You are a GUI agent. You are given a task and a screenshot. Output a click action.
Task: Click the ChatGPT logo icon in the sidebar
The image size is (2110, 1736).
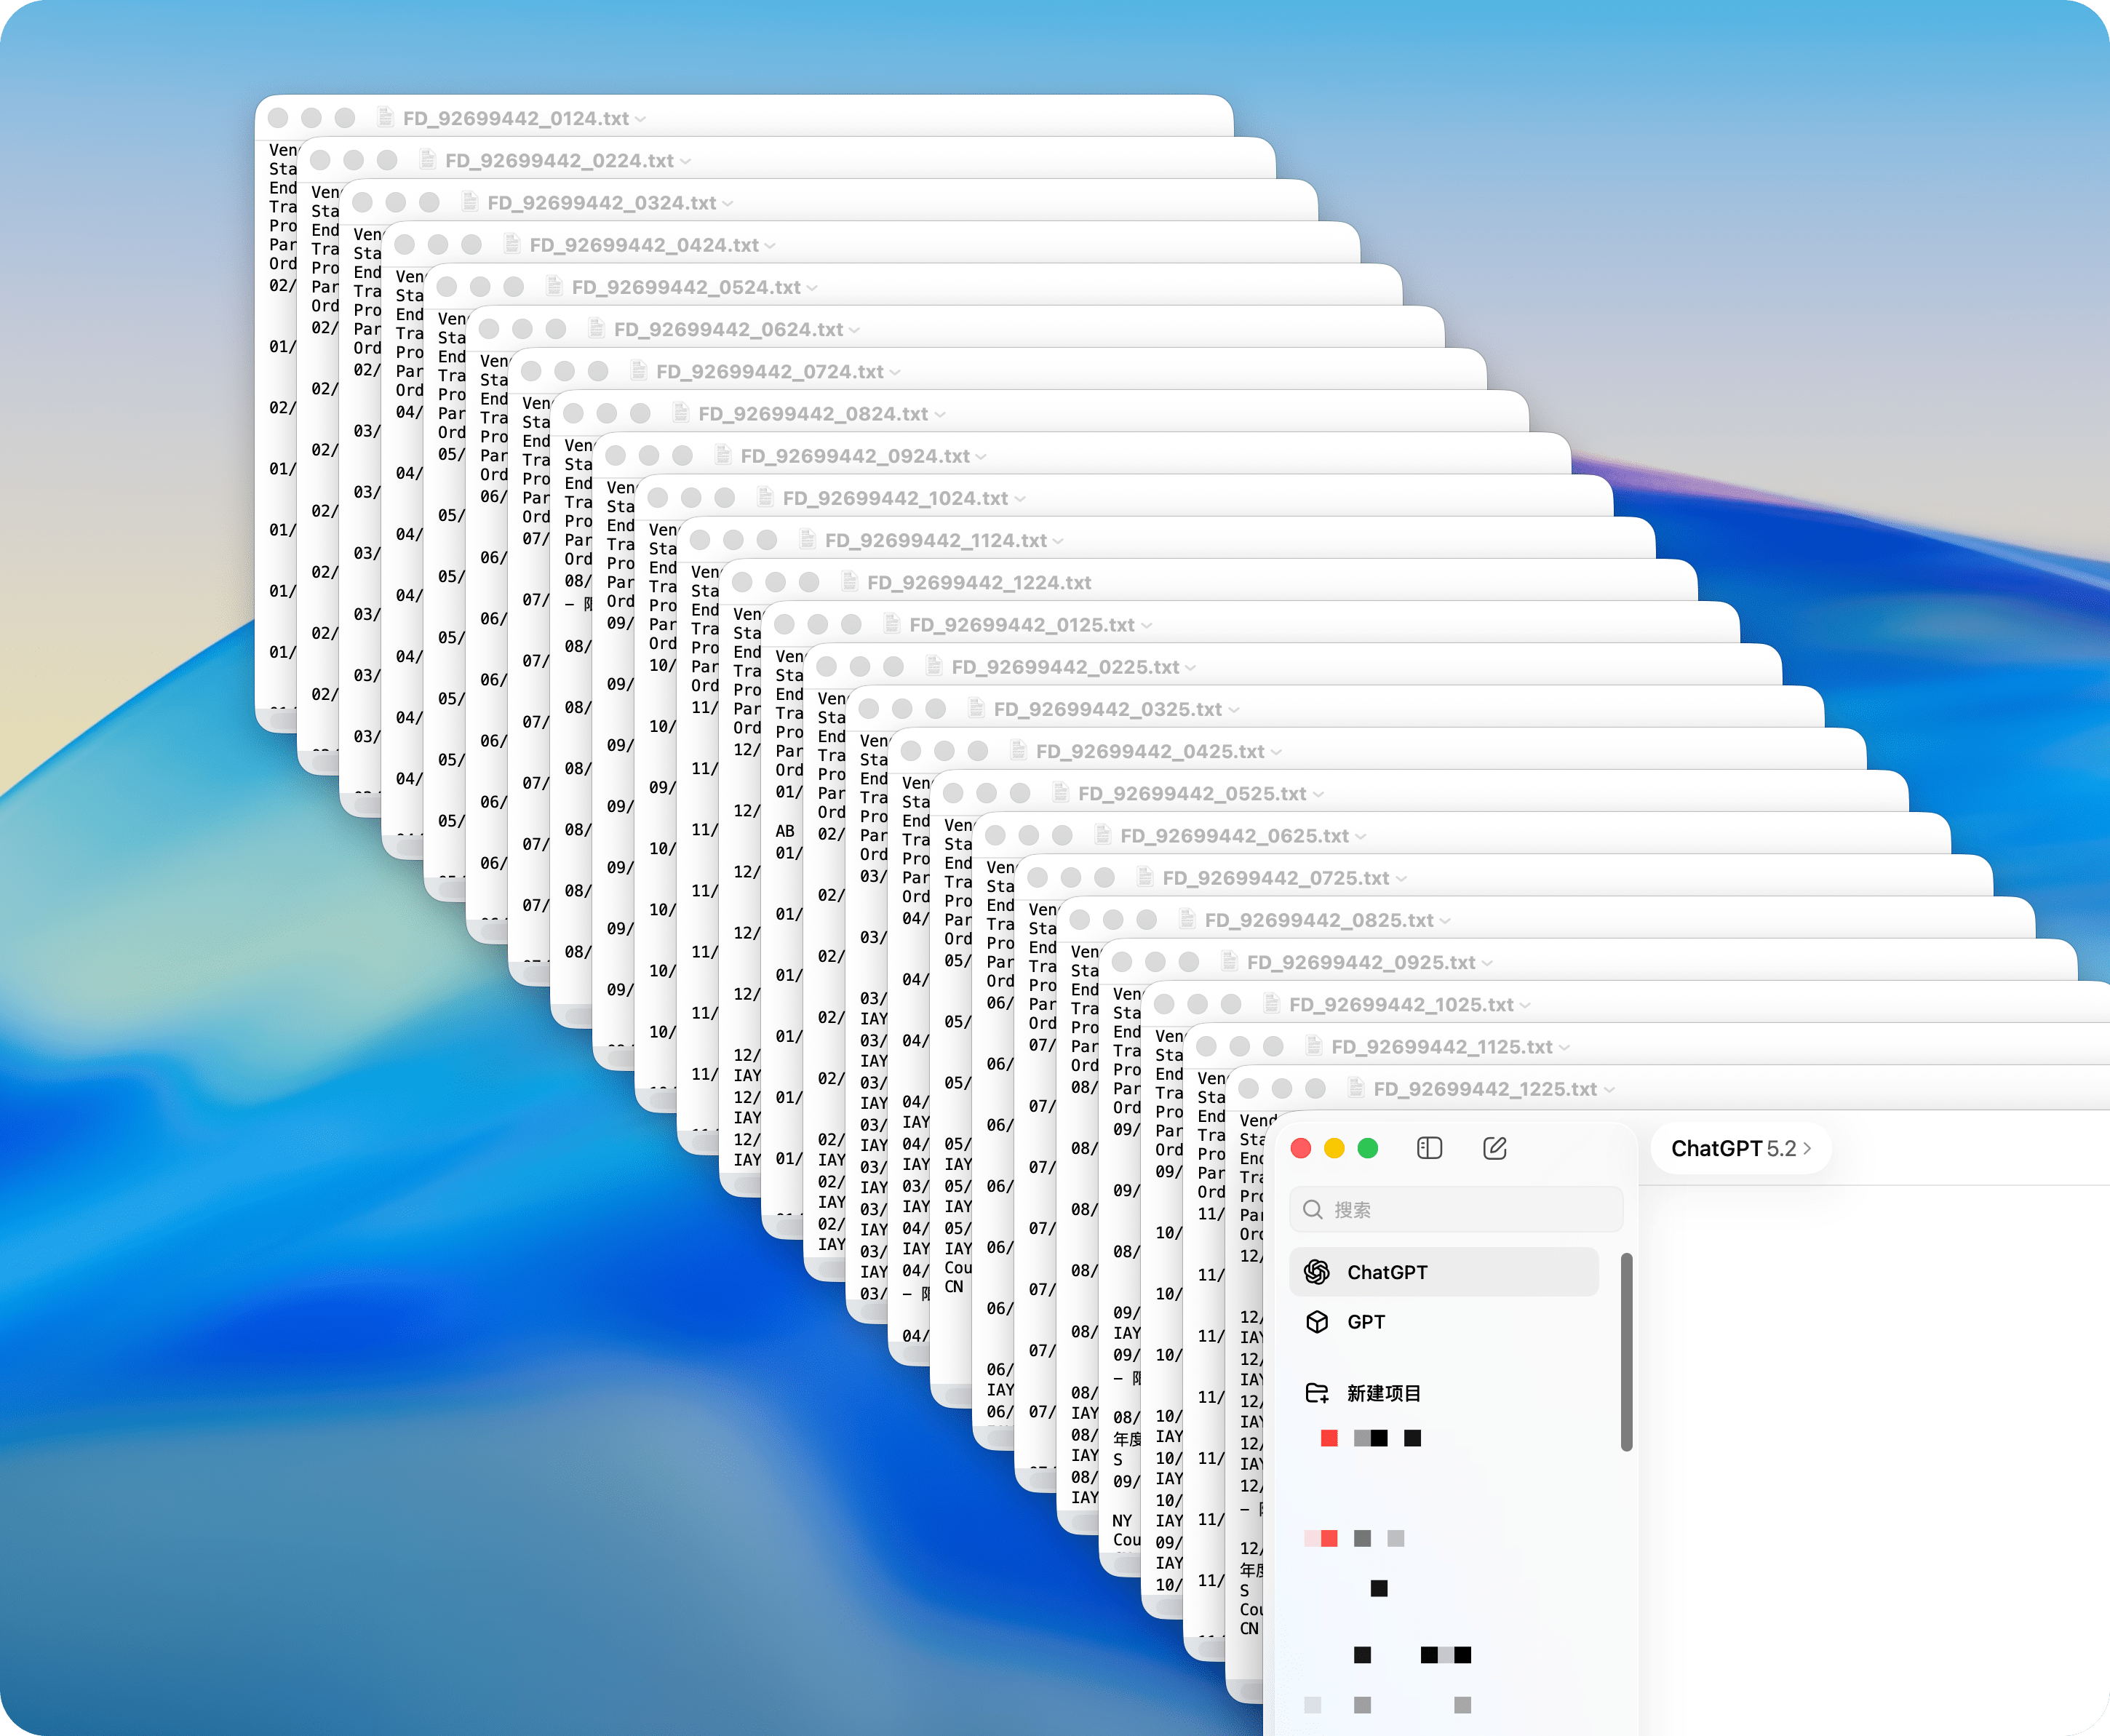1317,1272
